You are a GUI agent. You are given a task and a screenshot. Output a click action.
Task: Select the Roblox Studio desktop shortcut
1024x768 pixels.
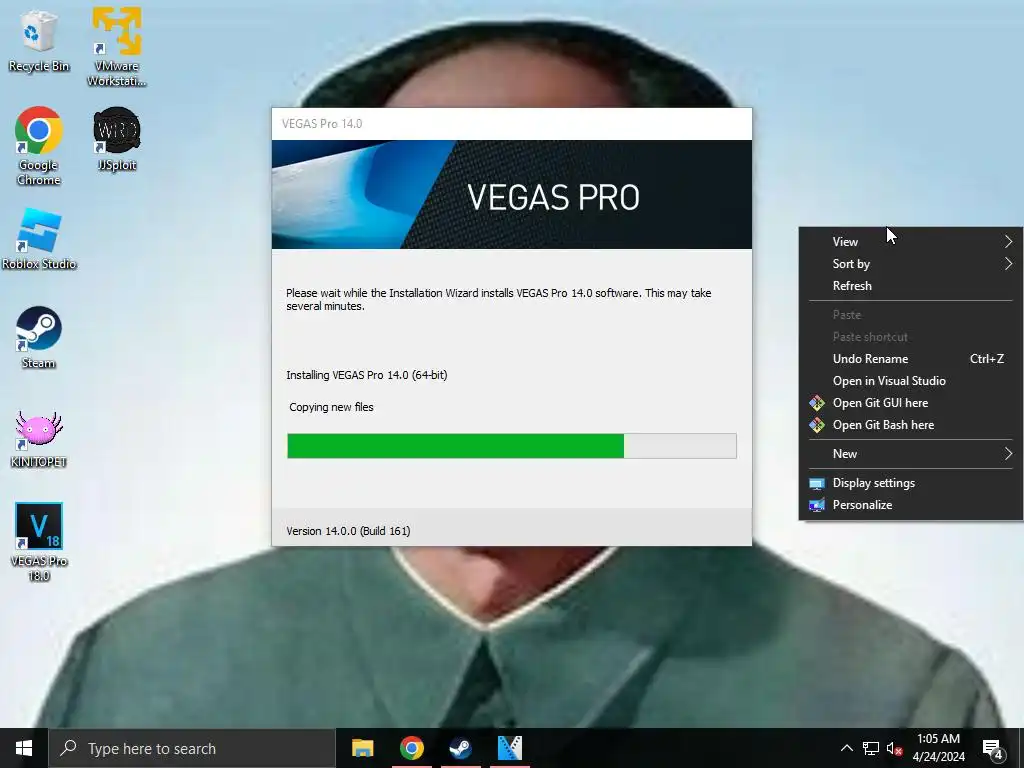(x=39, y=239)
